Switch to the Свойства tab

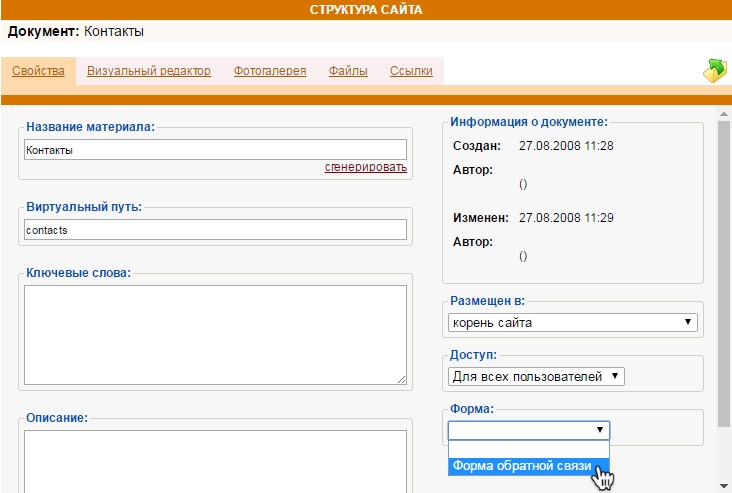coord(38,71)
